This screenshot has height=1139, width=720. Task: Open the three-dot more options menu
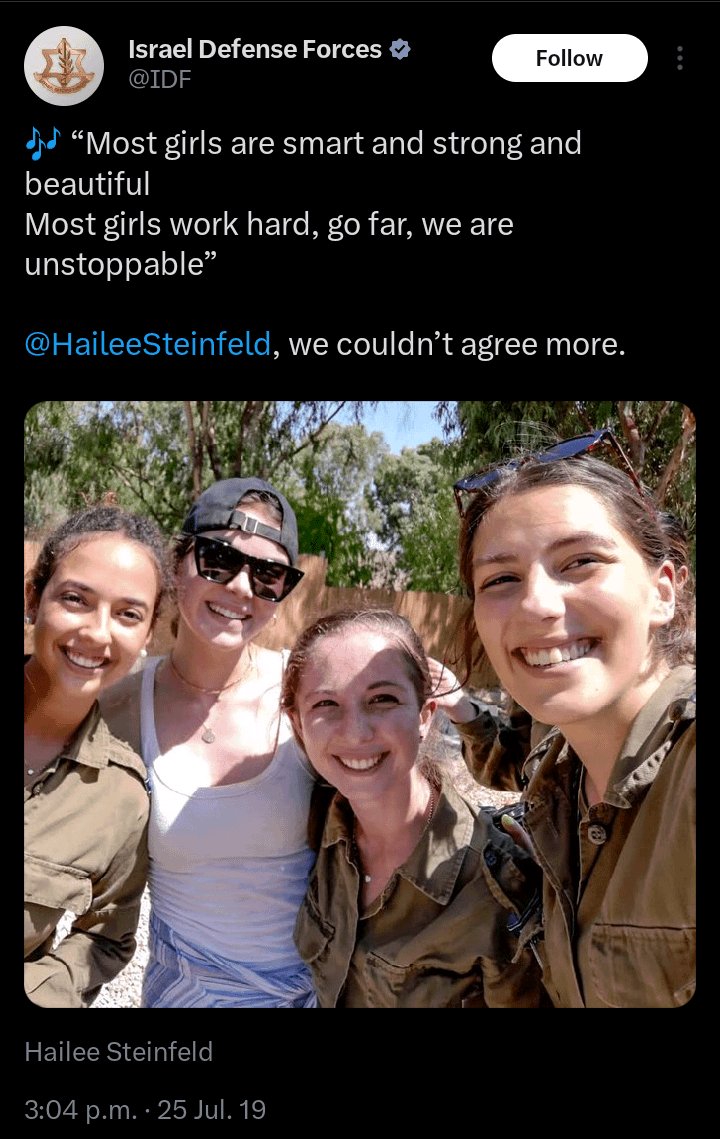click(x=679, y=58)
